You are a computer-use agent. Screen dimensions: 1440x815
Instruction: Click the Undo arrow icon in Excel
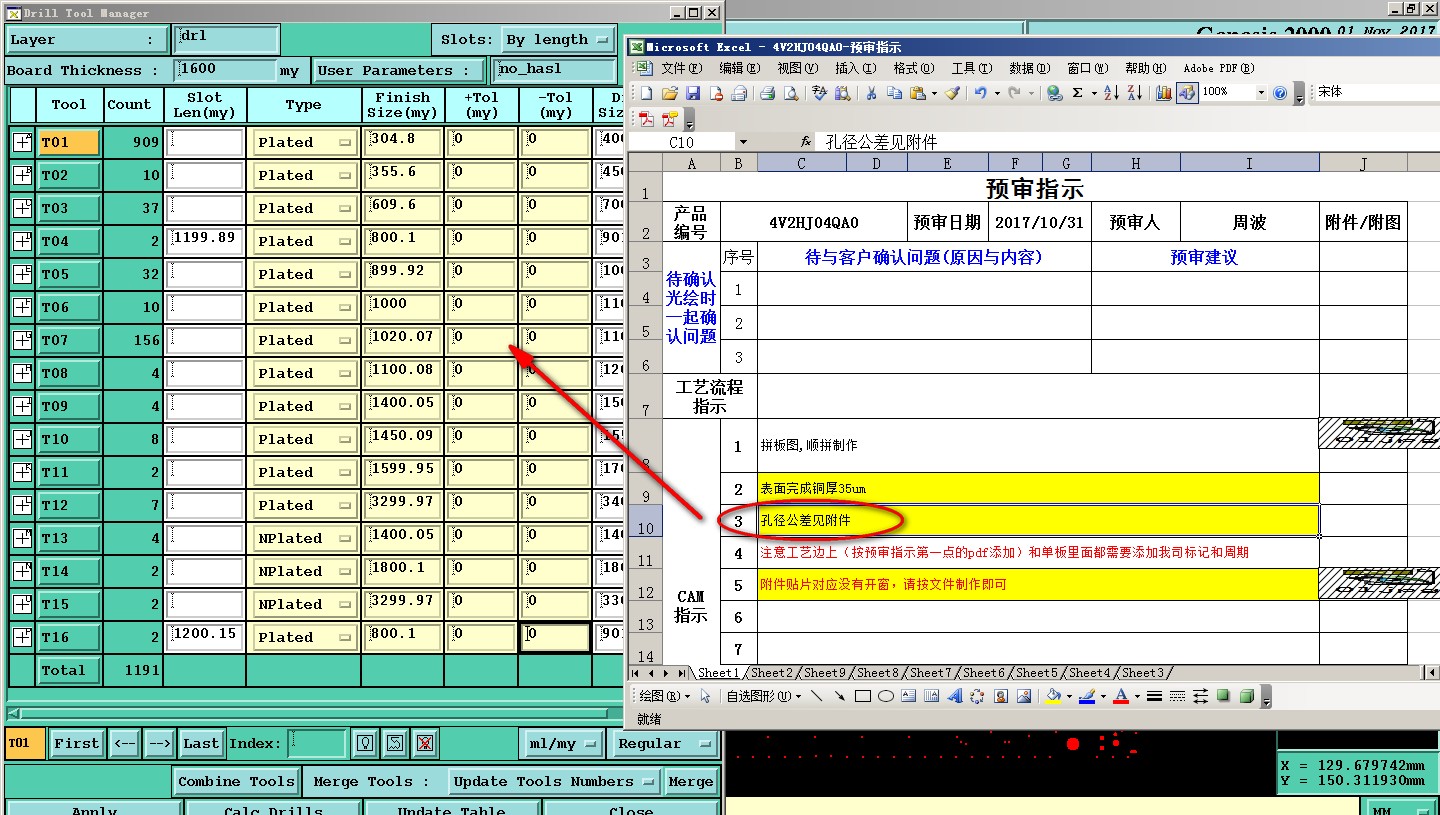pos(981,93)
